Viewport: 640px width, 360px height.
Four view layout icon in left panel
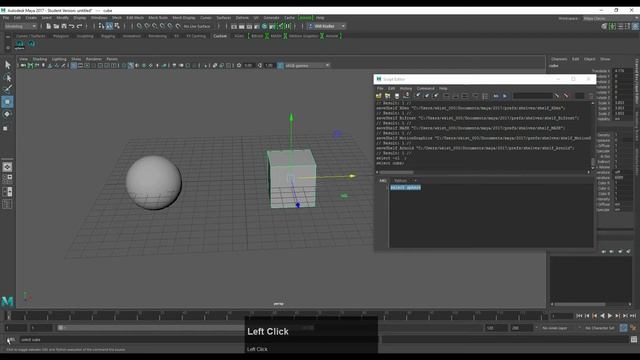pyautogui.click(x=7, y=178)
